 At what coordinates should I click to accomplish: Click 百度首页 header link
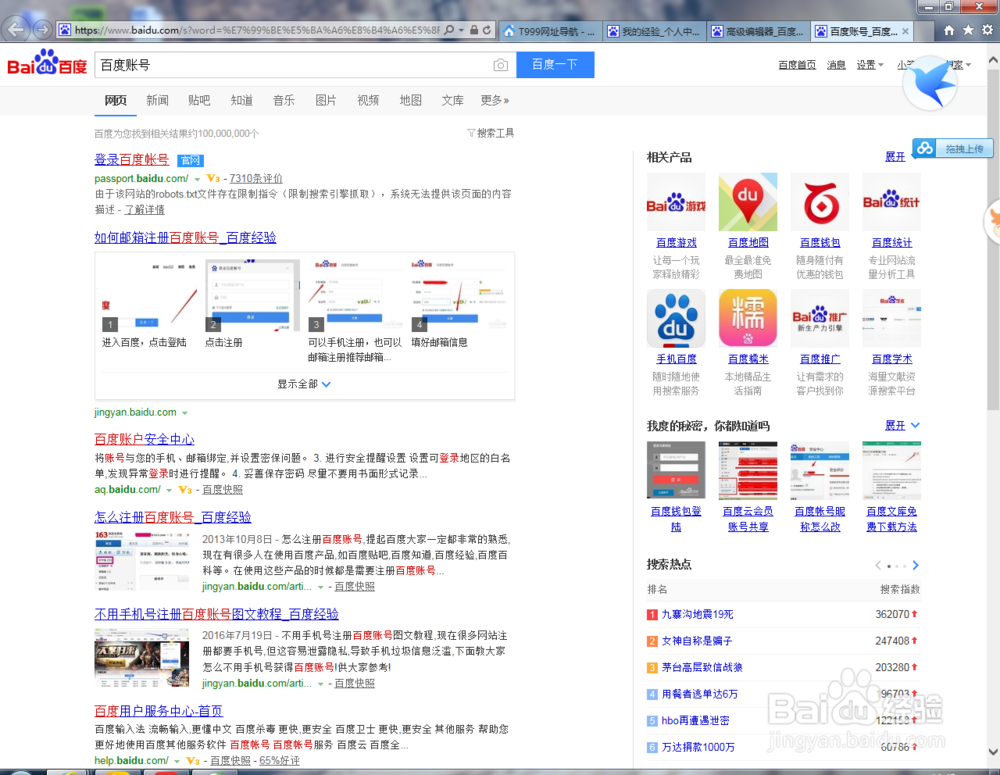(x=797, y=65)
